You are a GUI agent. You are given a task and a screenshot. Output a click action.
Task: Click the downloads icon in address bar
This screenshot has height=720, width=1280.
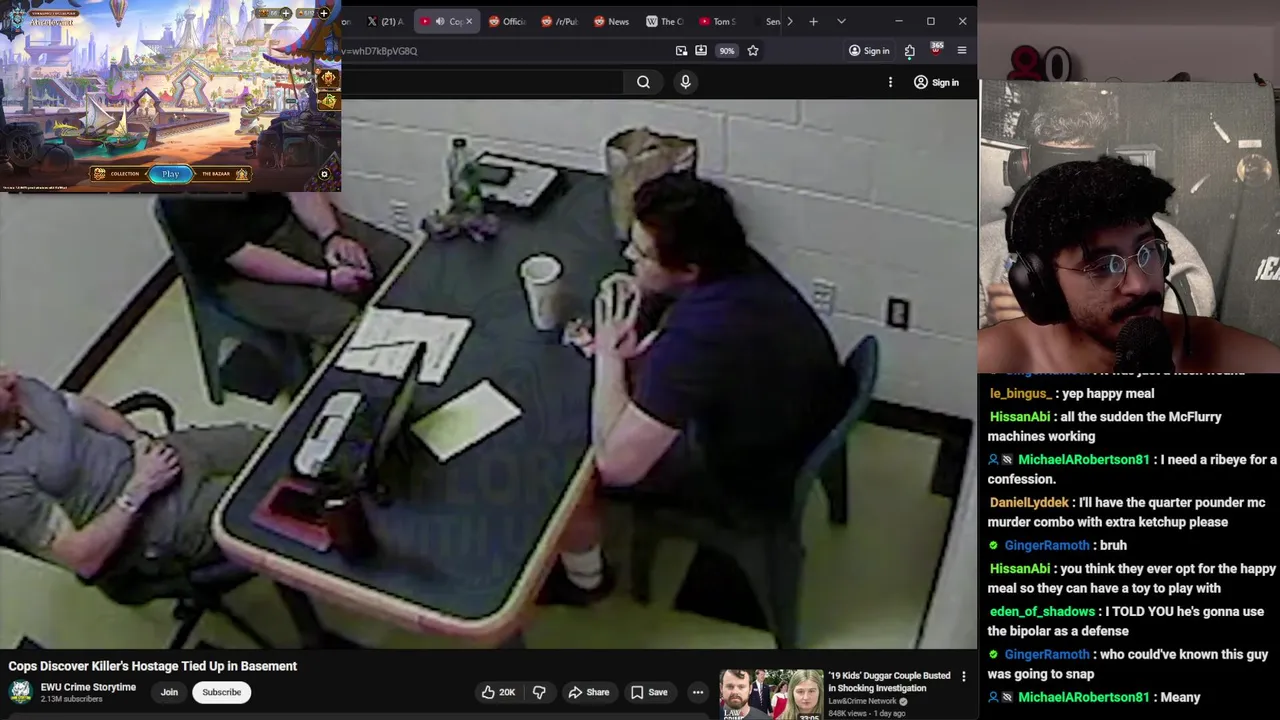[x=701, y=51]
